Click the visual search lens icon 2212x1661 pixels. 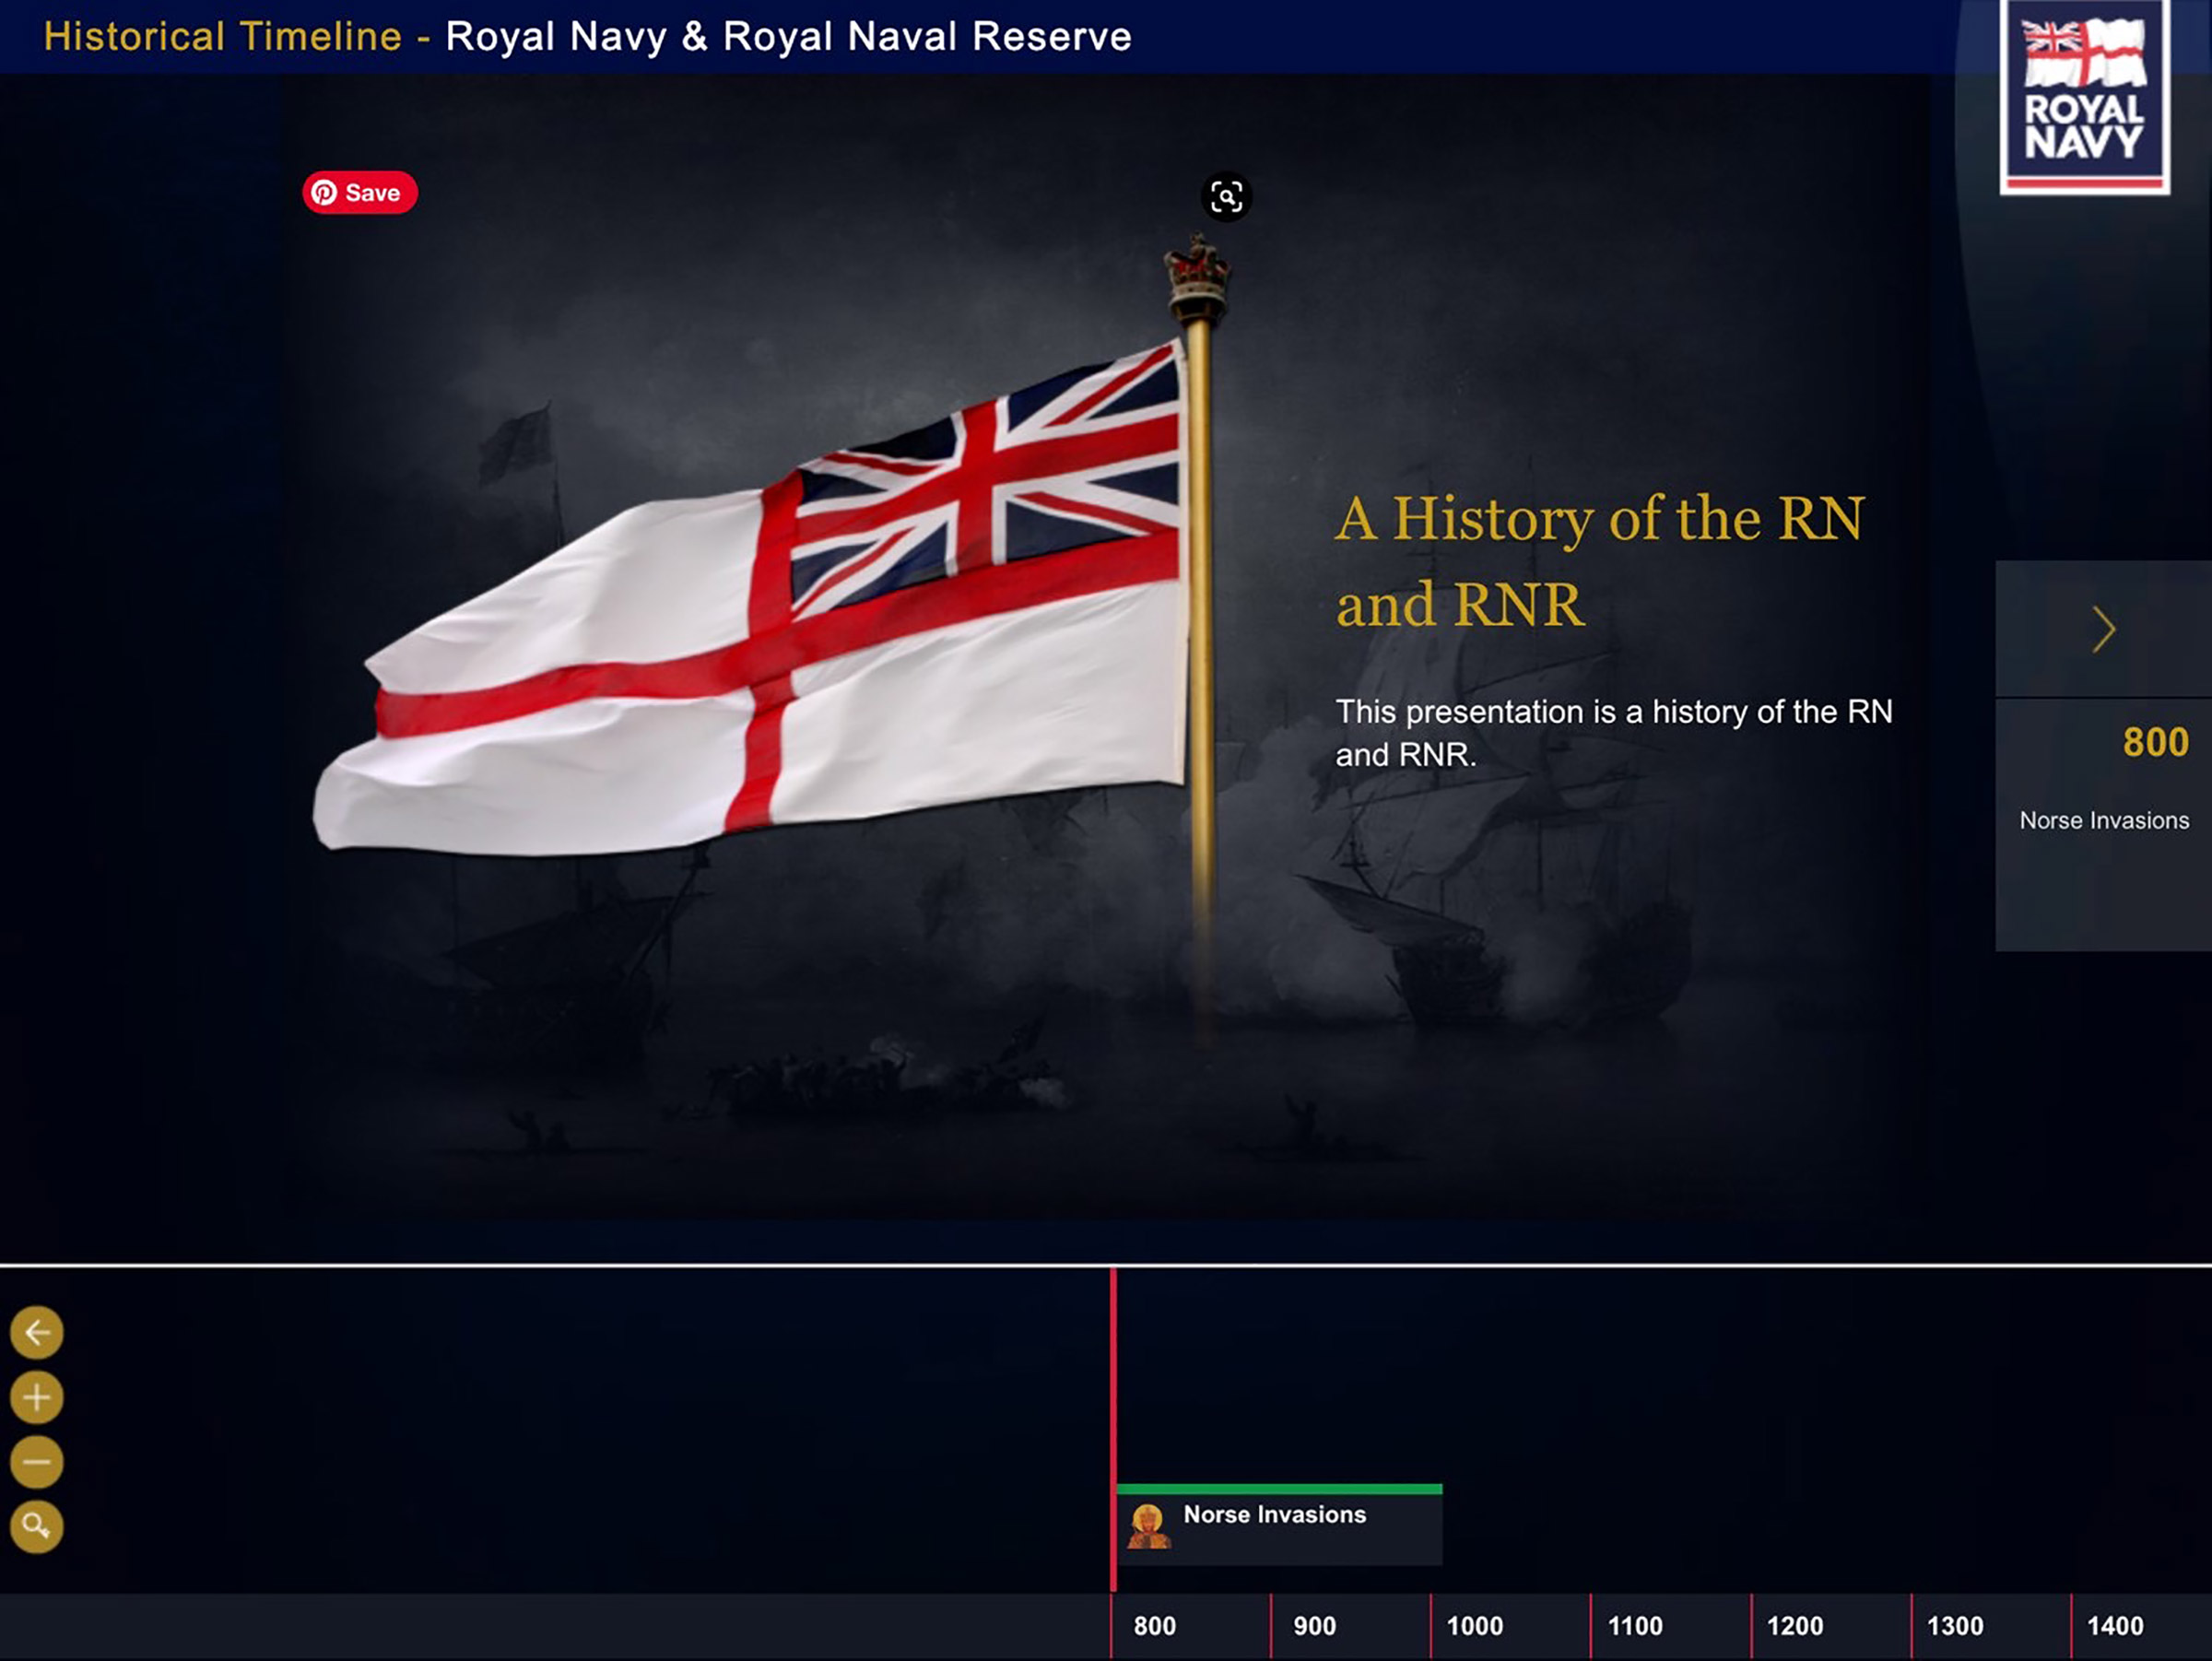1226,197
